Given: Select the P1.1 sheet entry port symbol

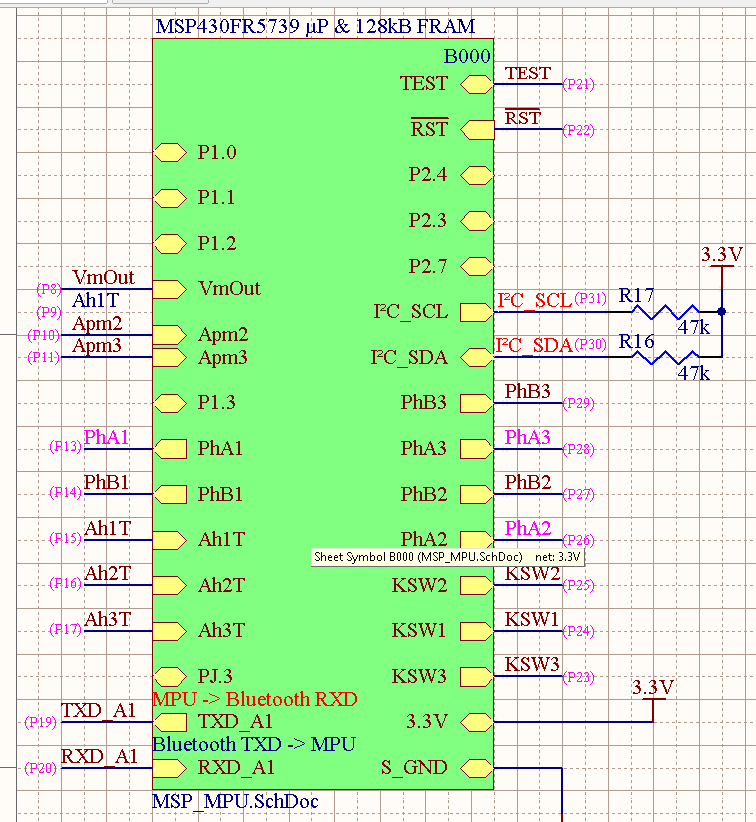Looking at the screenshot, I should 170,198.
